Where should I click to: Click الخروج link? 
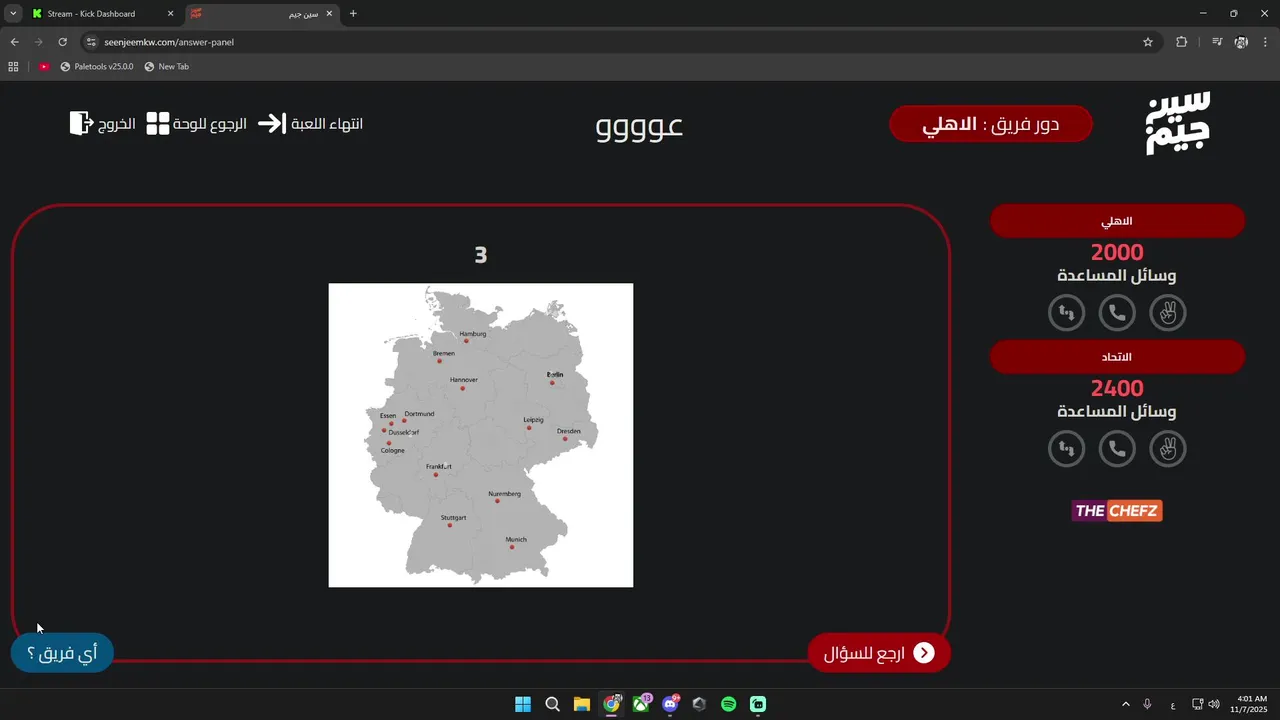click(x=116, y=124)
